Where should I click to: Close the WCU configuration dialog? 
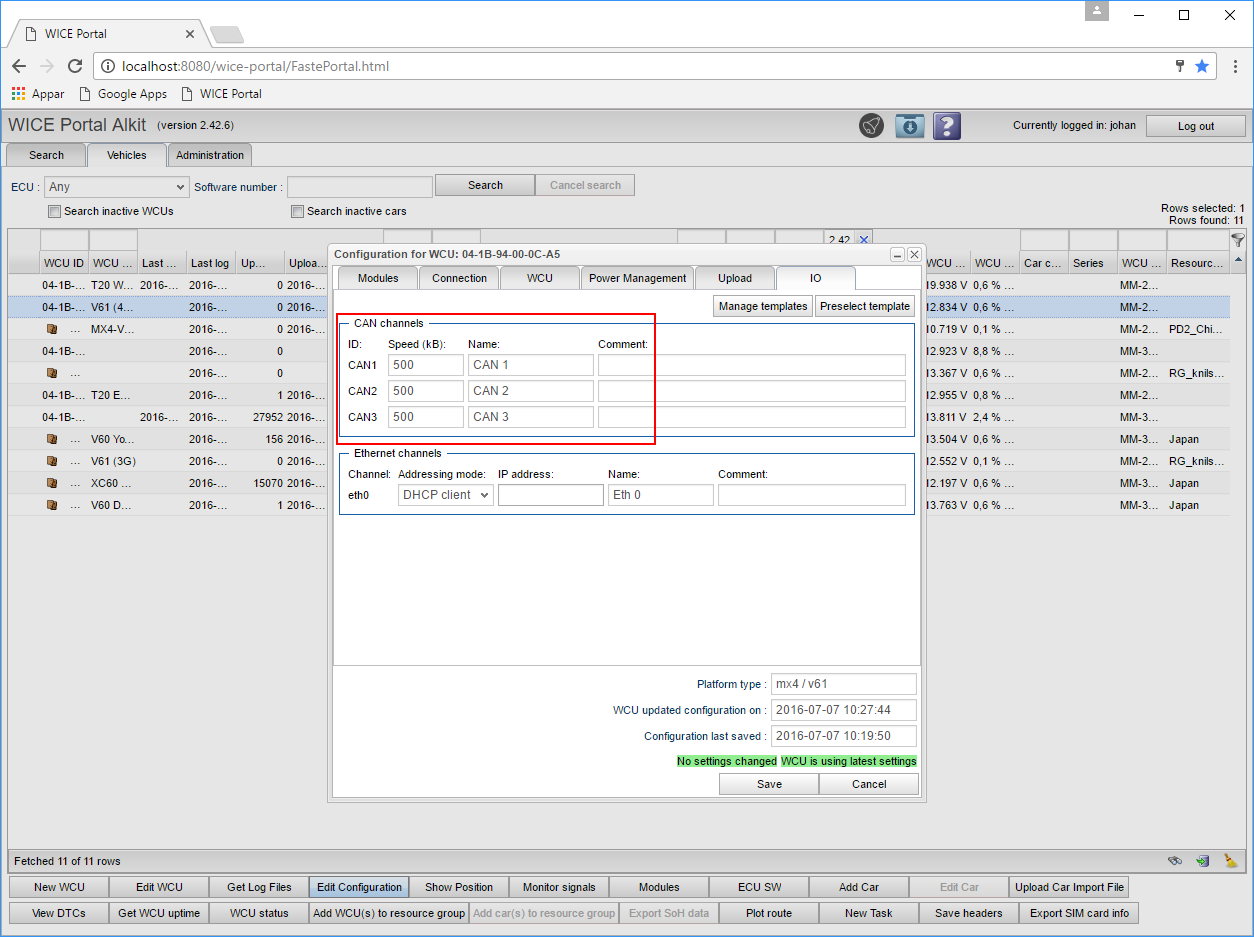[x=914, y=255]
